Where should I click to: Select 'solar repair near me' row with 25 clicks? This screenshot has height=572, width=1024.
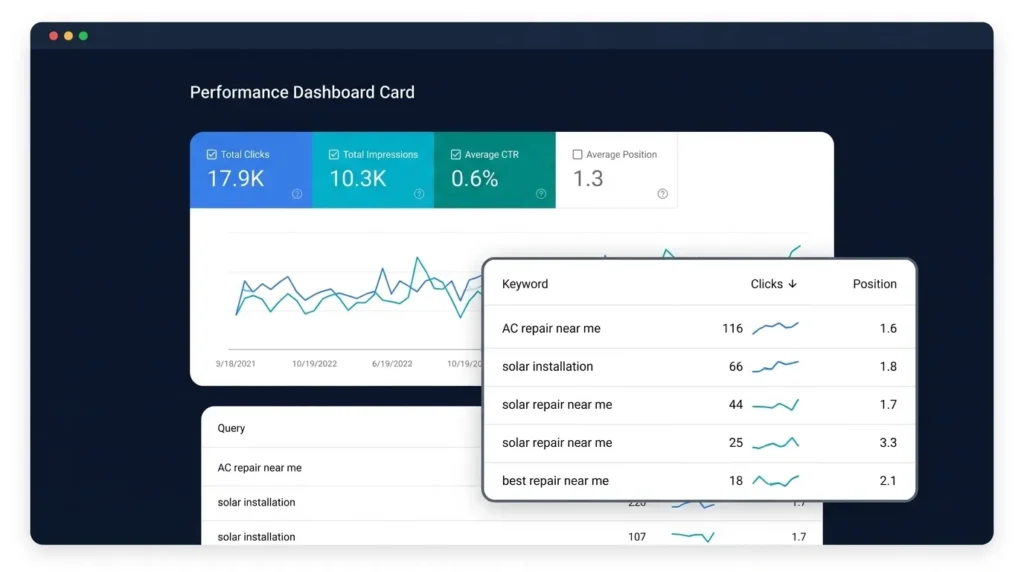point(699,443)
